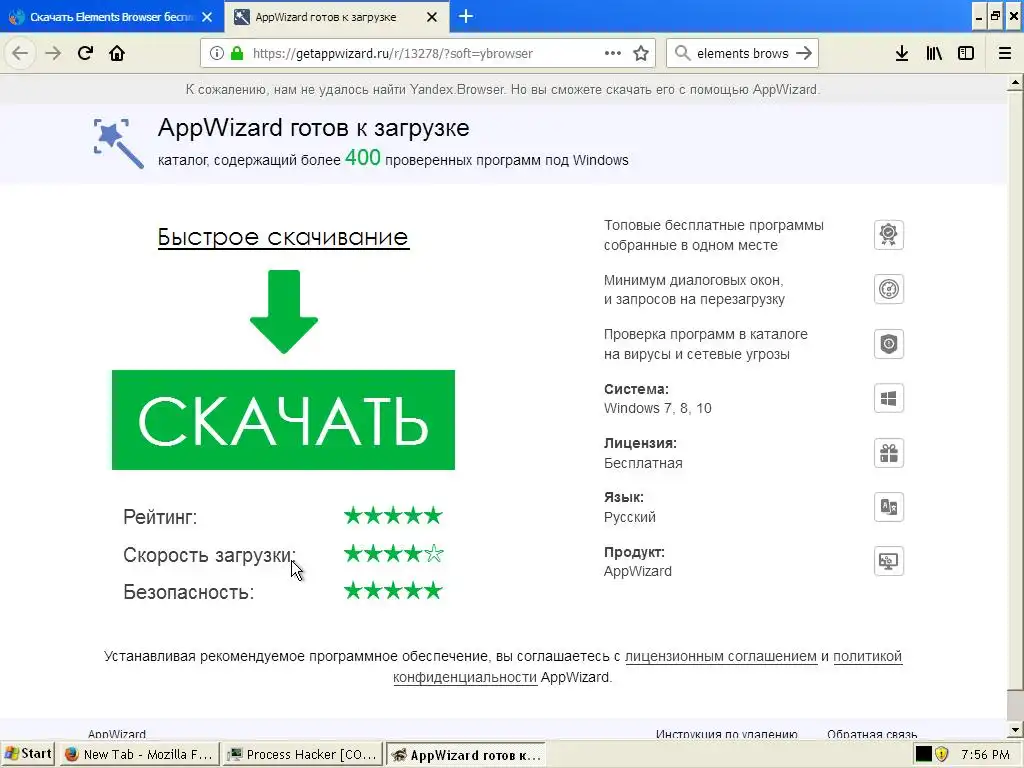
Task: Open a new tab with plus button
Action: [466, 16]
